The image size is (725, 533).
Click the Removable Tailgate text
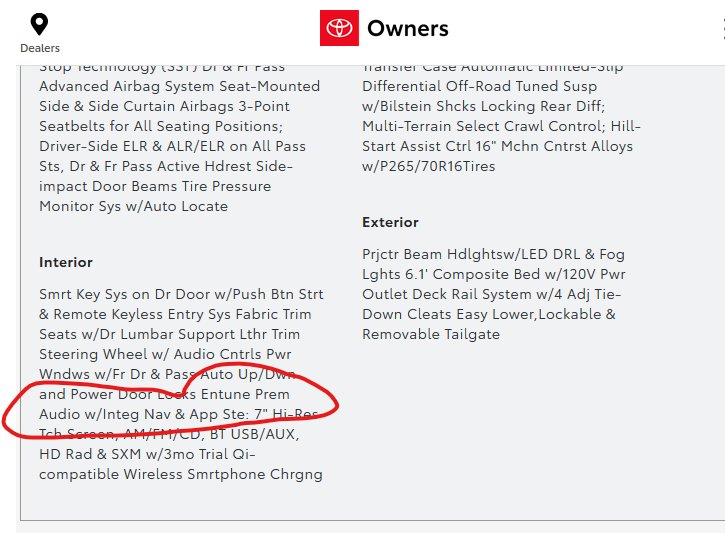431,334
